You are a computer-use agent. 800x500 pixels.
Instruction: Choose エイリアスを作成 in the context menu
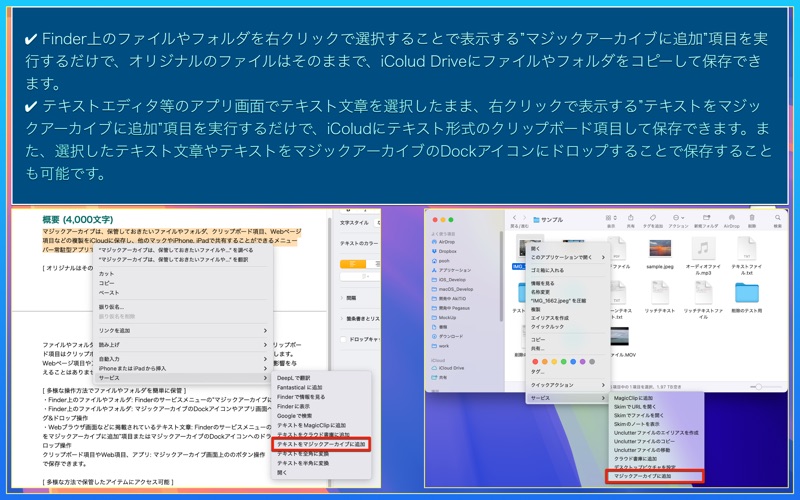coord(567,318)
